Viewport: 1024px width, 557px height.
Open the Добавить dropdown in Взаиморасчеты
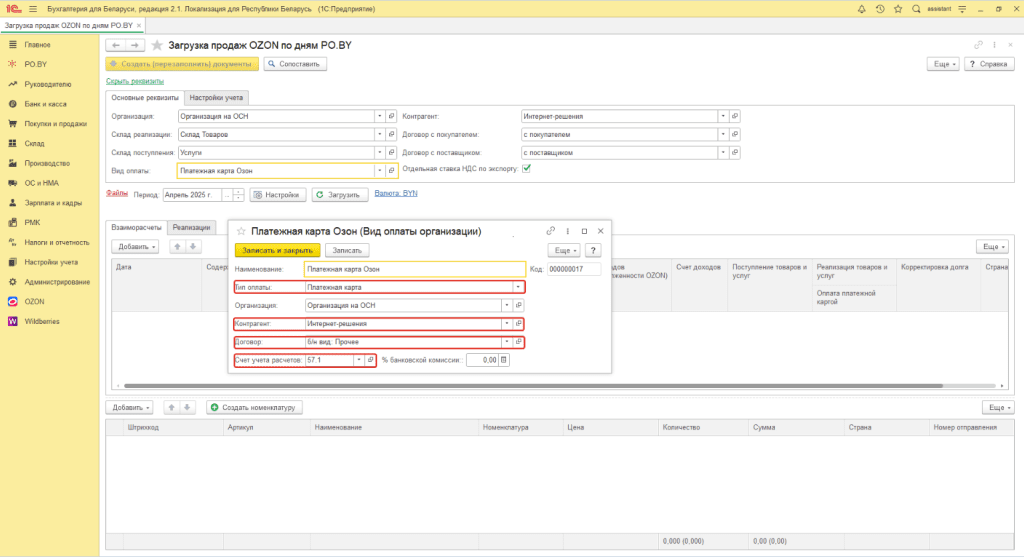[136, 247]
